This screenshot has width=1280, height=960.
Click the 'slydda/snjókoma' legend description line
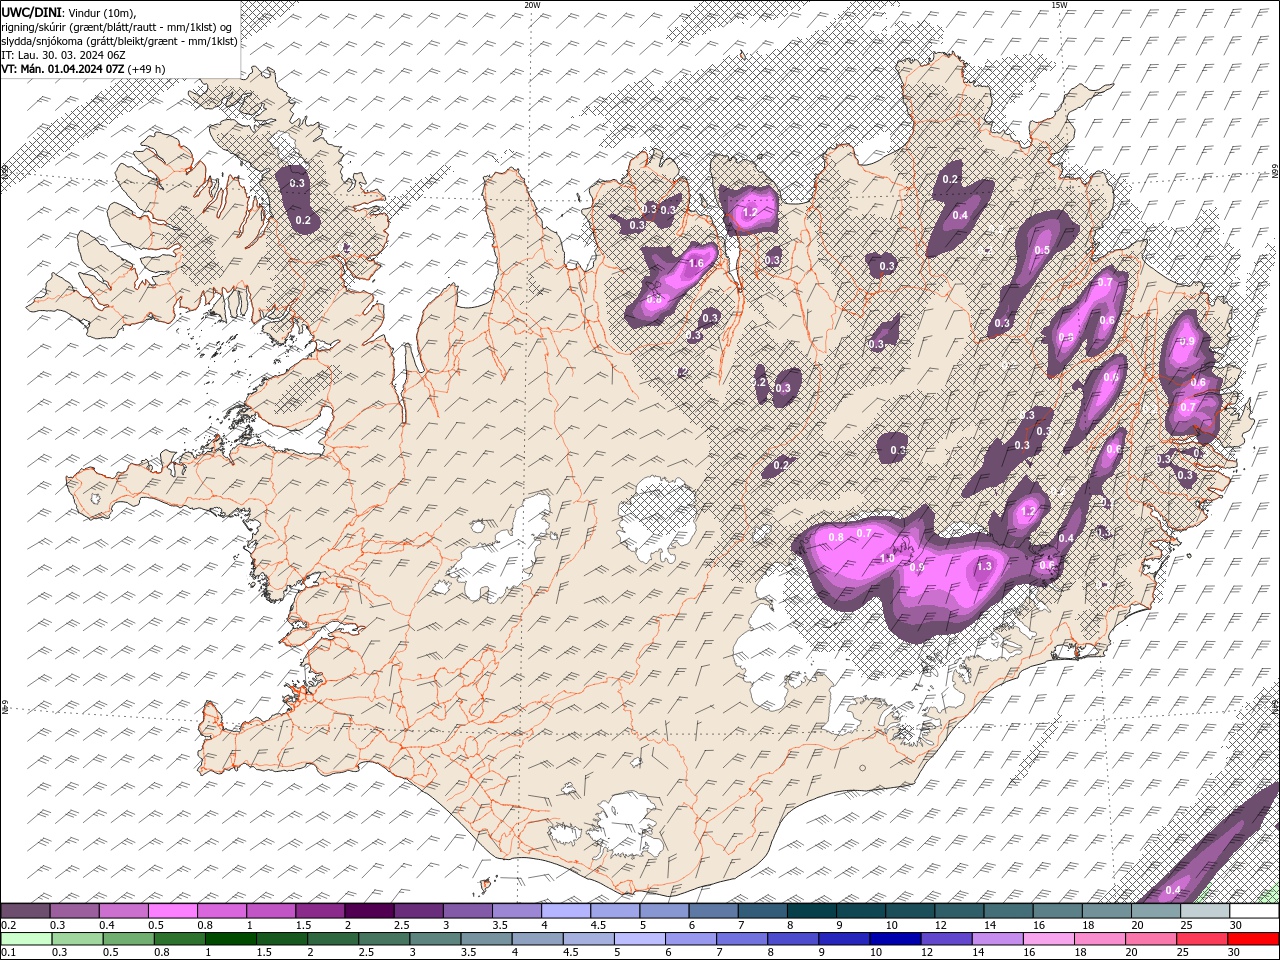click(120, 40)
